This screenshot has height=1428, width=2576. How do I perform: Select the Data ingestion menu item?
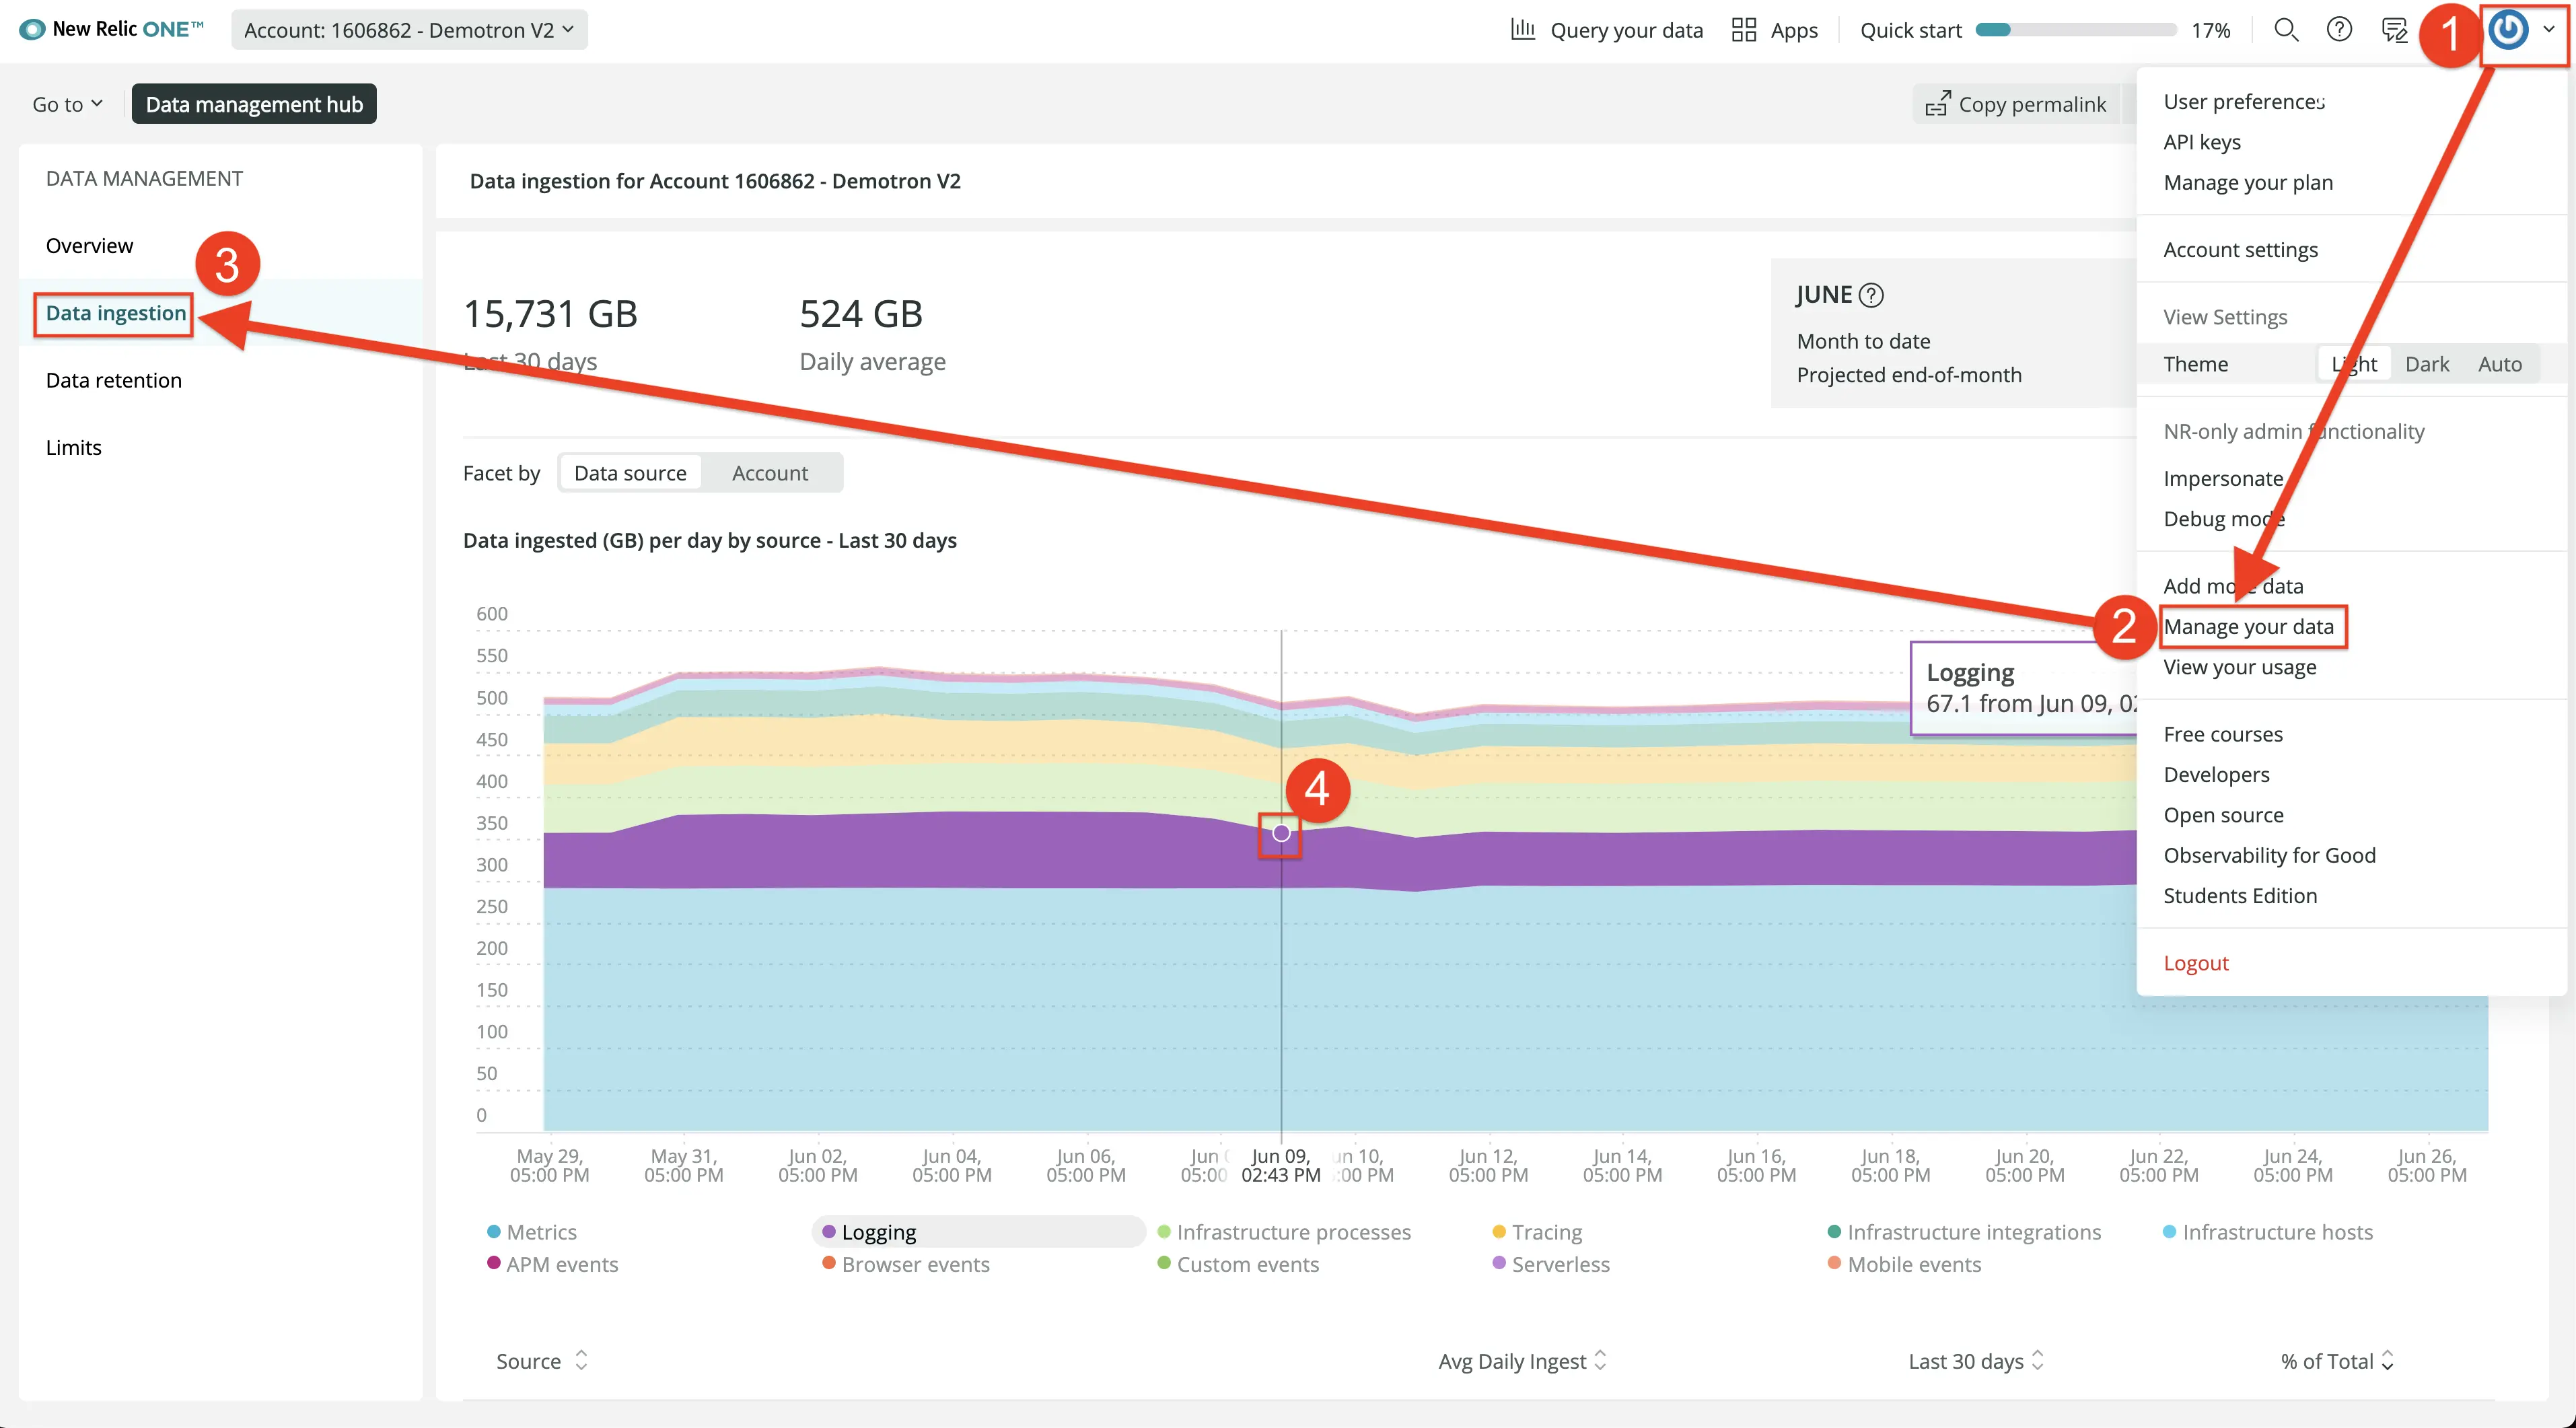(x=114, y=312)
